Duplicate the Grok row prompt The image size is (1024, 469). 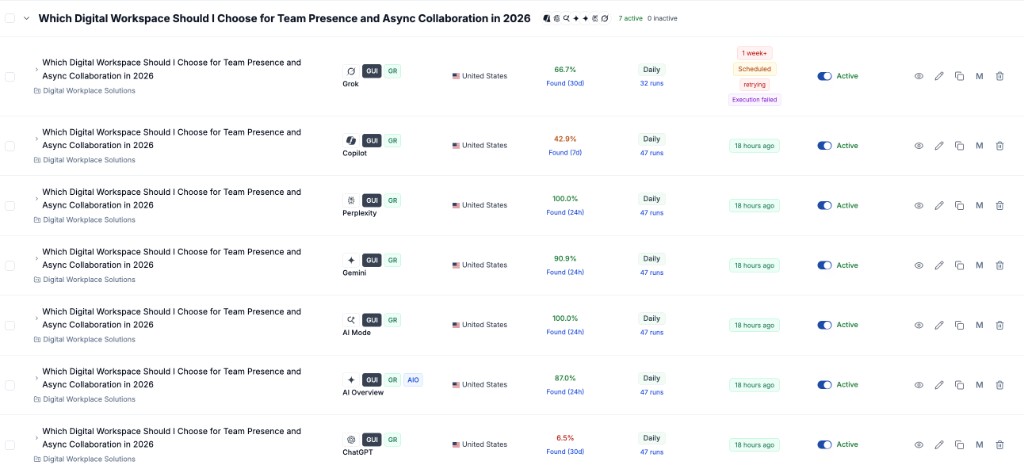959,76
